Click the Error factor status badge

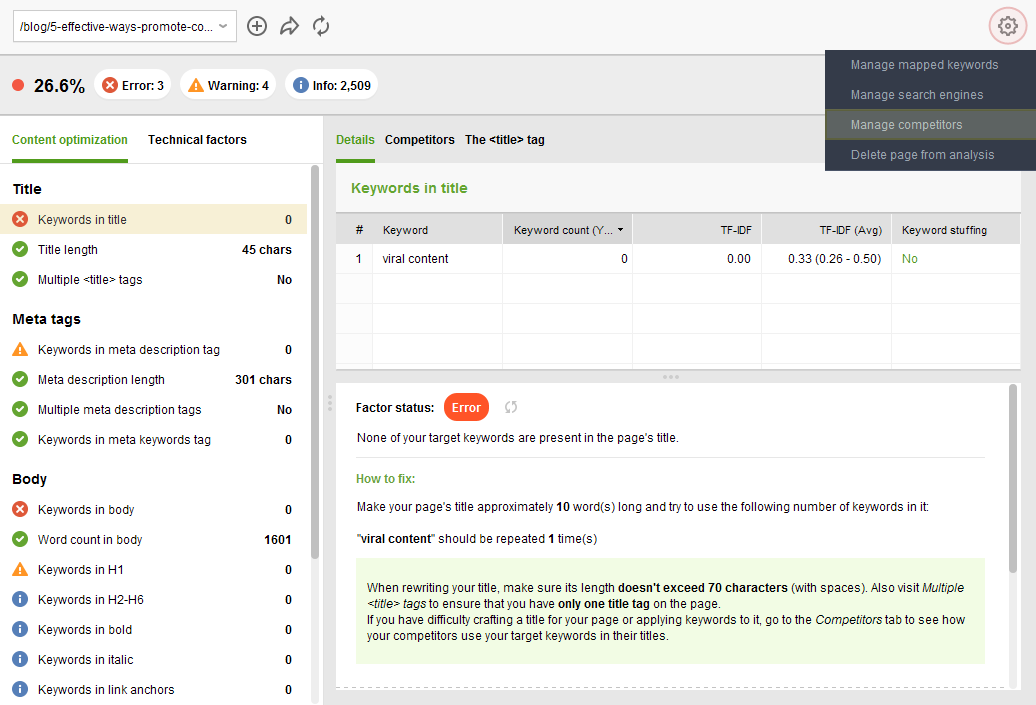tap(466, 407)
